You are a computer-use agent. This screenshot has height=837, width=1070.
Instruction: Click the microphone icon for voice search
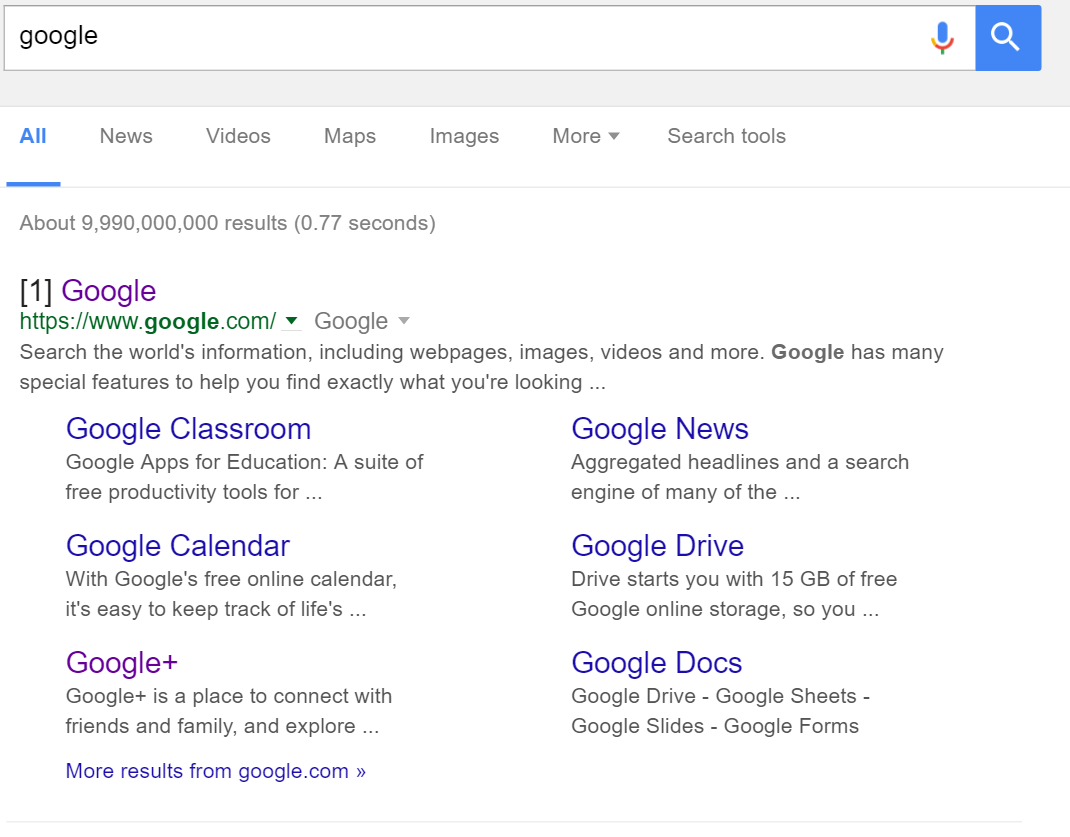click(x=941, y=37)
